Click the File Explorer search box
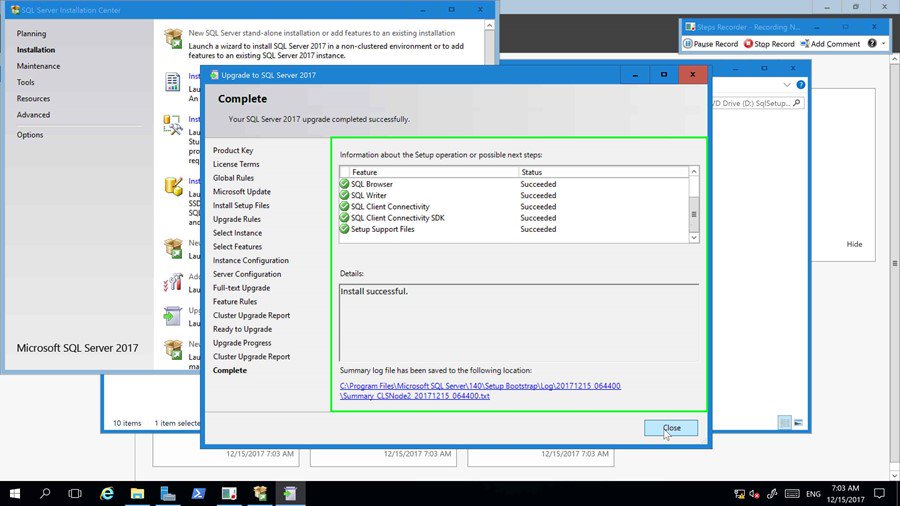Screen dimensions: 900x506 pyautogui.click(x=757, y=103)
